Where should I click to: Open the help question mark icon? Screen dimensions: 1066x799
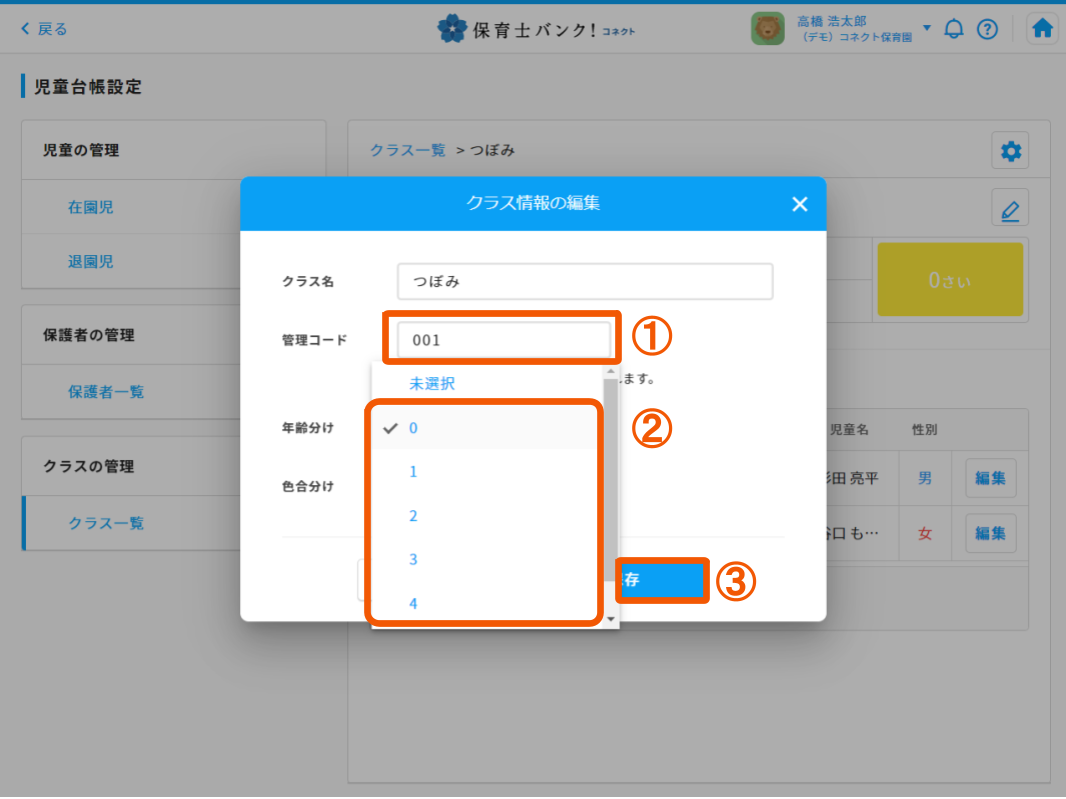[987, 29]
